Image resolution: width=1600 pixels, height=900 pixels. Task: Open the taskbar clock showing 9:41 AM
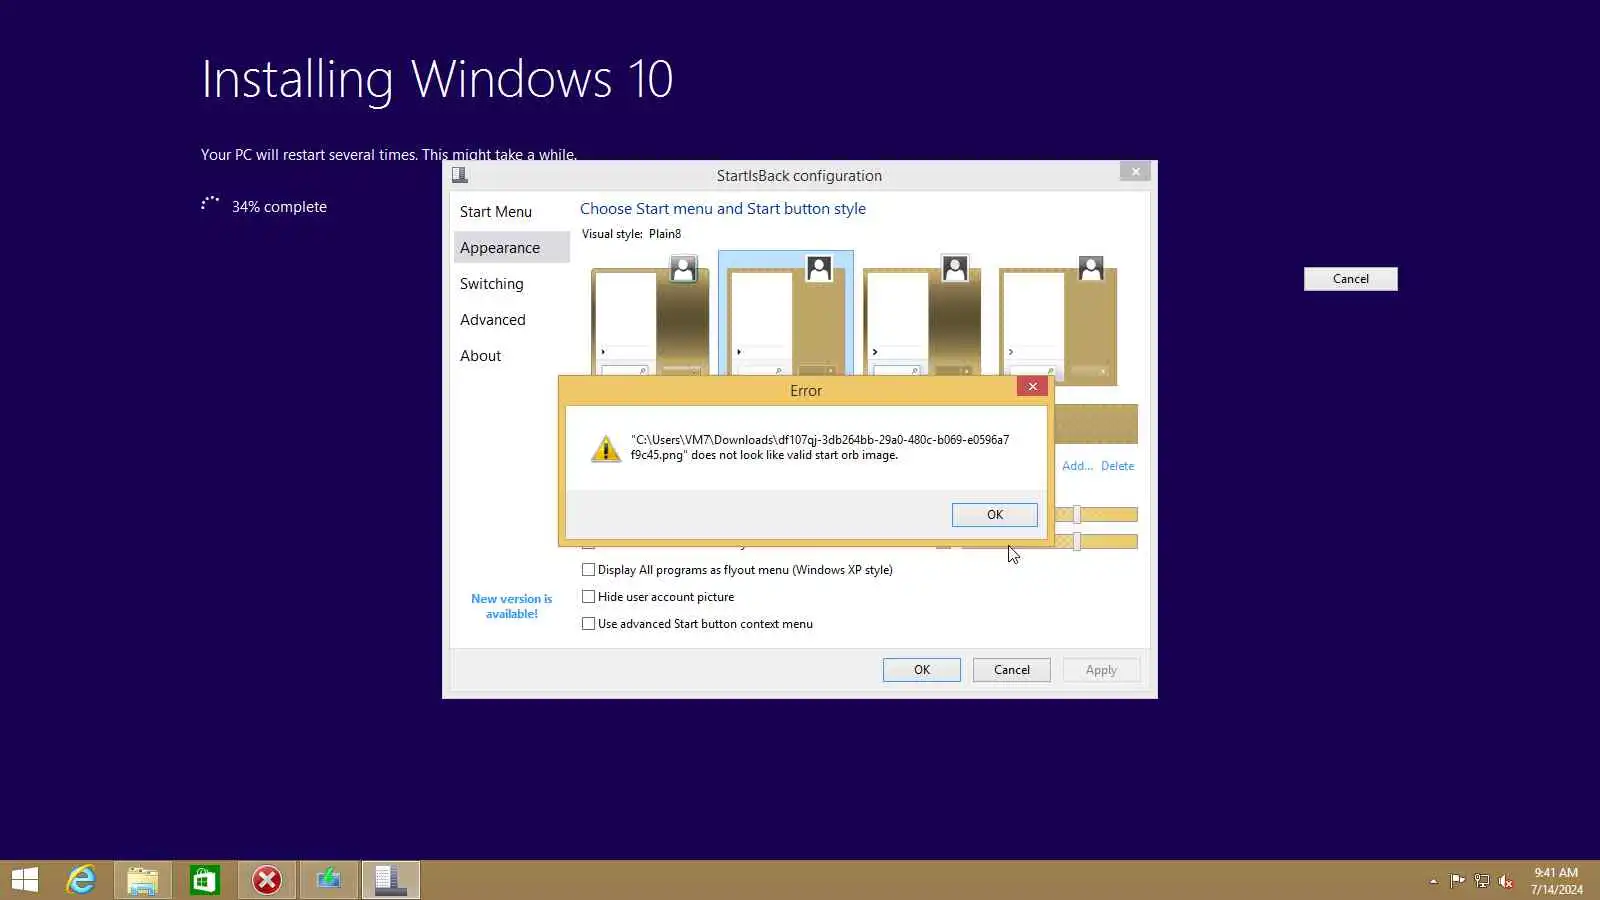(1556, 881)
